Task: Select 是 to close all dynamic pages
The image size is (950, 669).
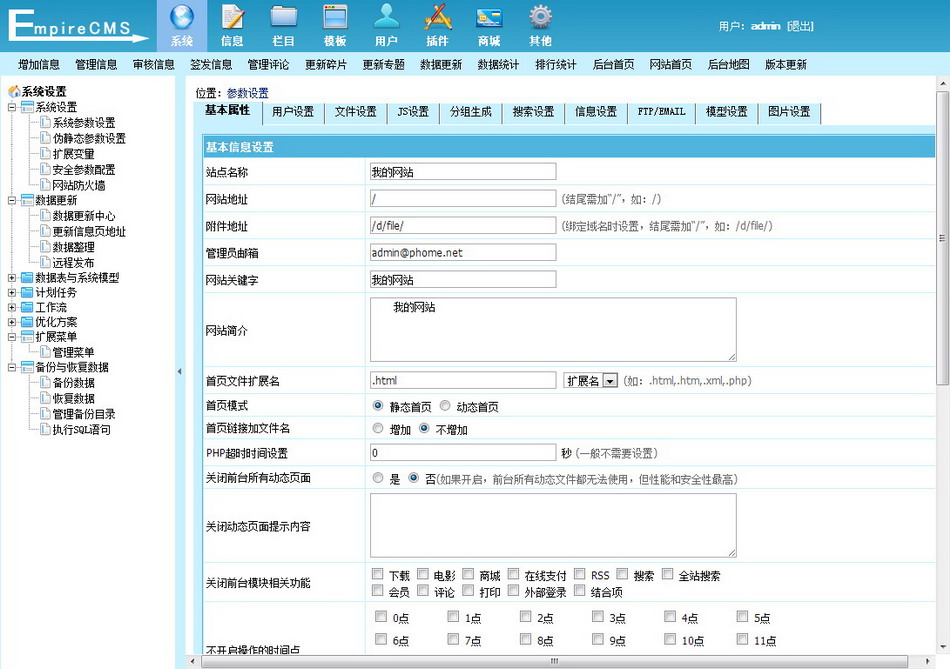Action: 378,478
